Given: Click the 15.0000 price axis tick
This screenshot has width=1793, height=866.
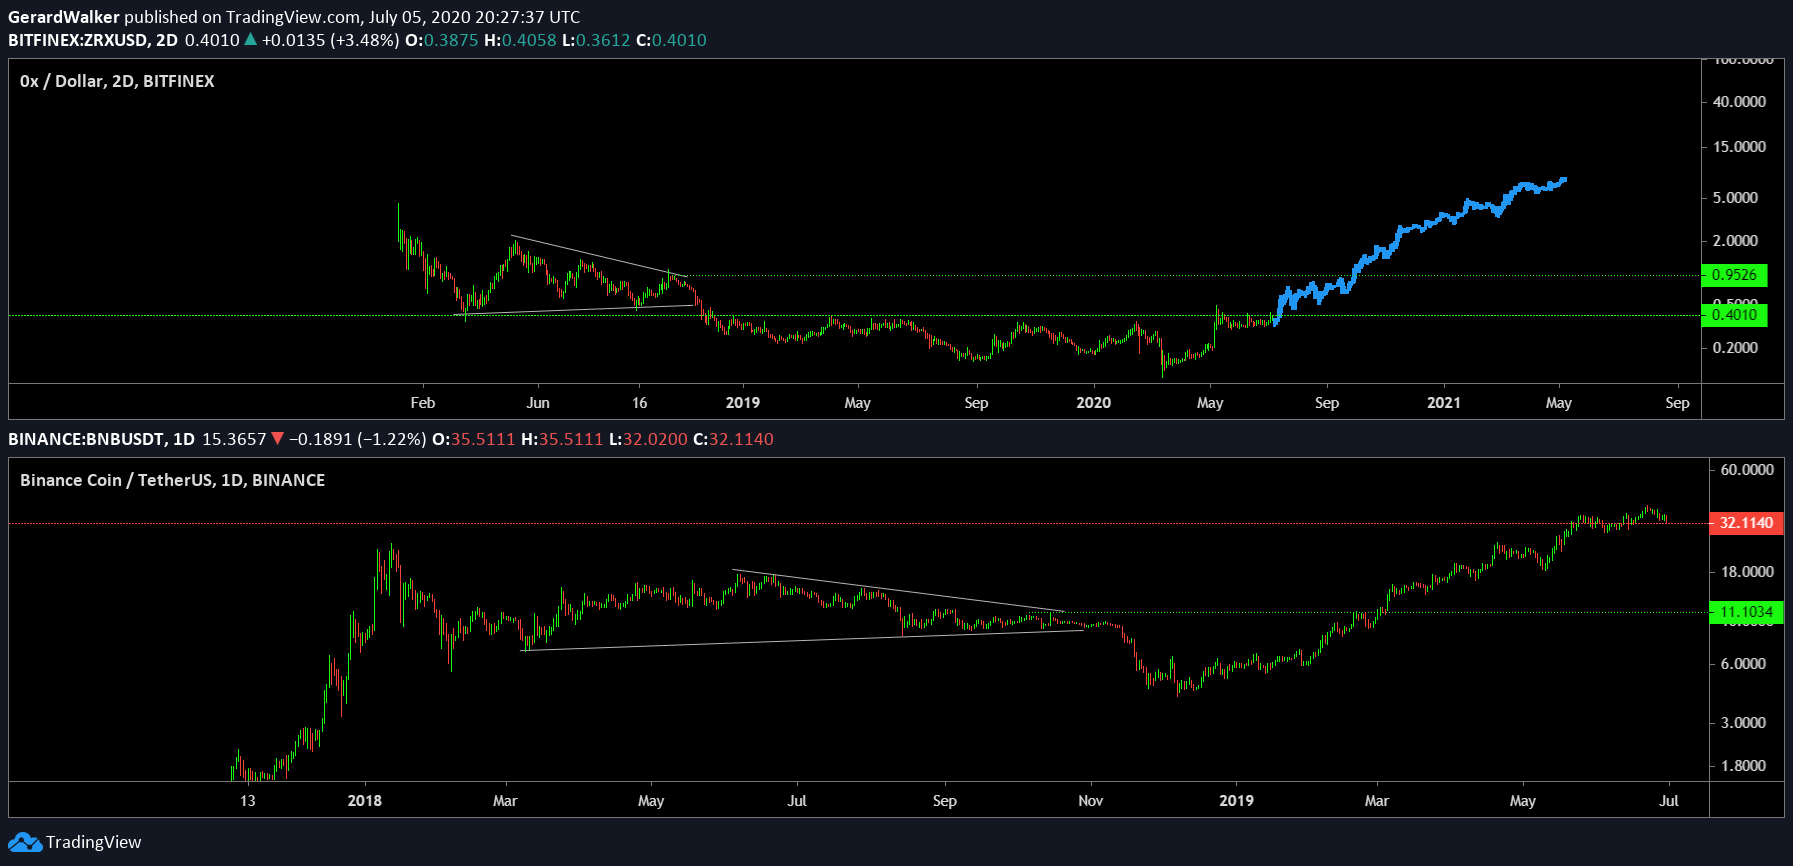Looking at the screenshot, I should coord(1739,147).
